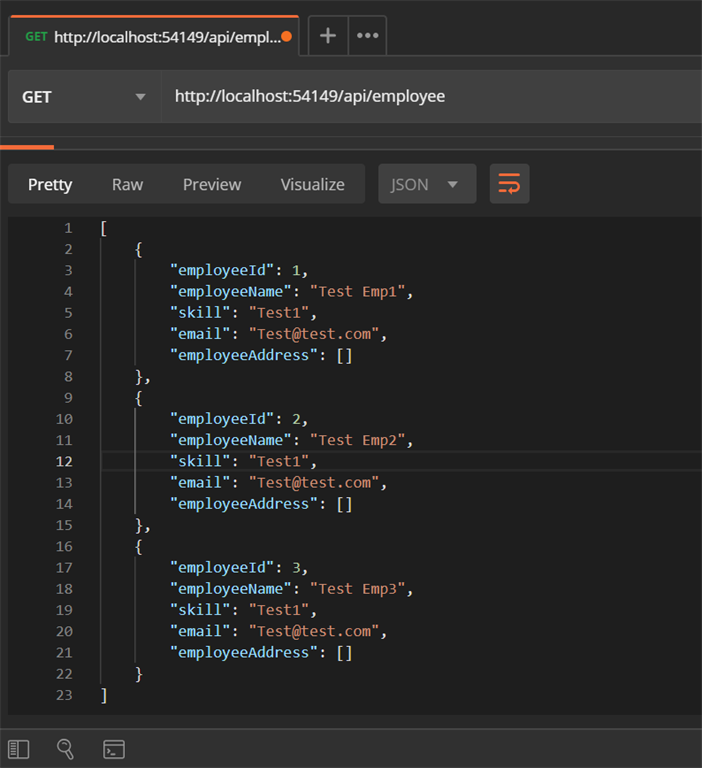The height and width of the screenshot is (768, 702).
Task: Switch to the Pretty response view
Action: tap(50, 184)
